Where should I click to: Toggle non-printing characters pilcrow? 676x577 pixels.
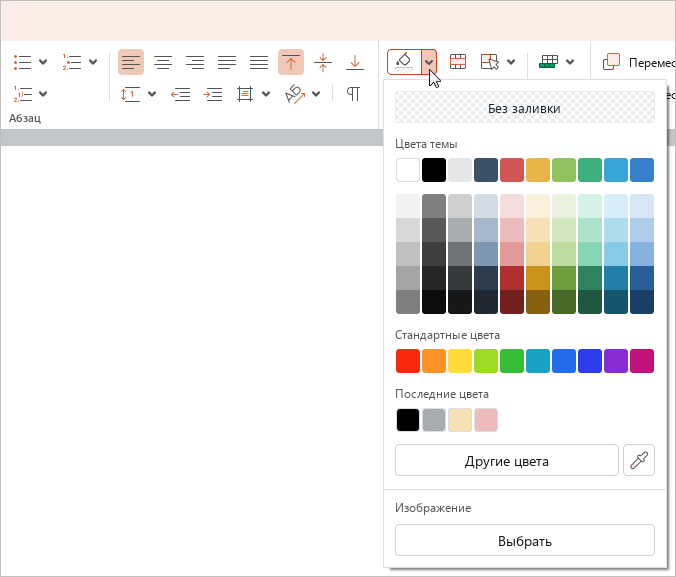point(353,94)
